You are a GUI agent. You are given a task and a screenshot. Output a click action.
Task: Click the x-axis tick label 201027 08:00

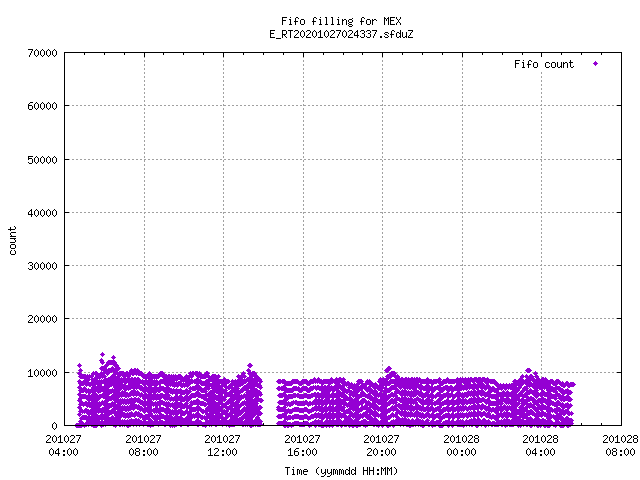point(143,445)
